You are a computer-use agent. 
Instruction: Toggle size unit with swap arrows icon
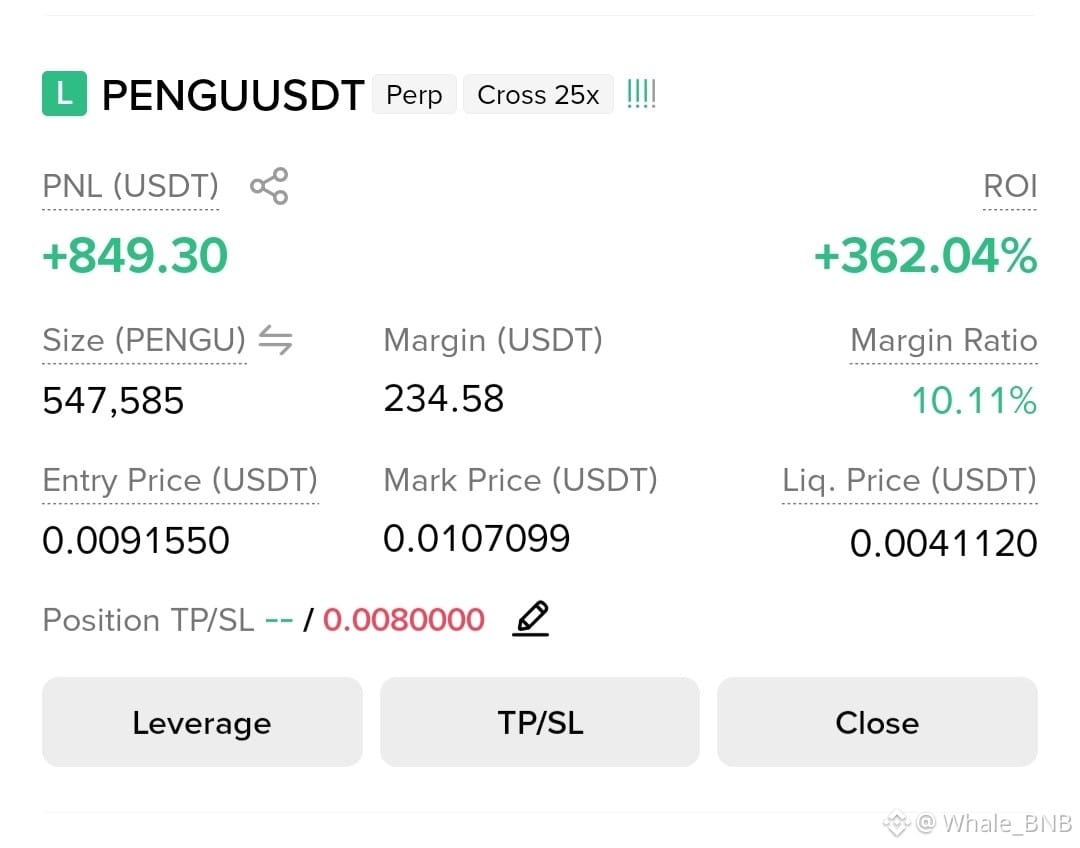pyautogui.click(x=276, y=340)
